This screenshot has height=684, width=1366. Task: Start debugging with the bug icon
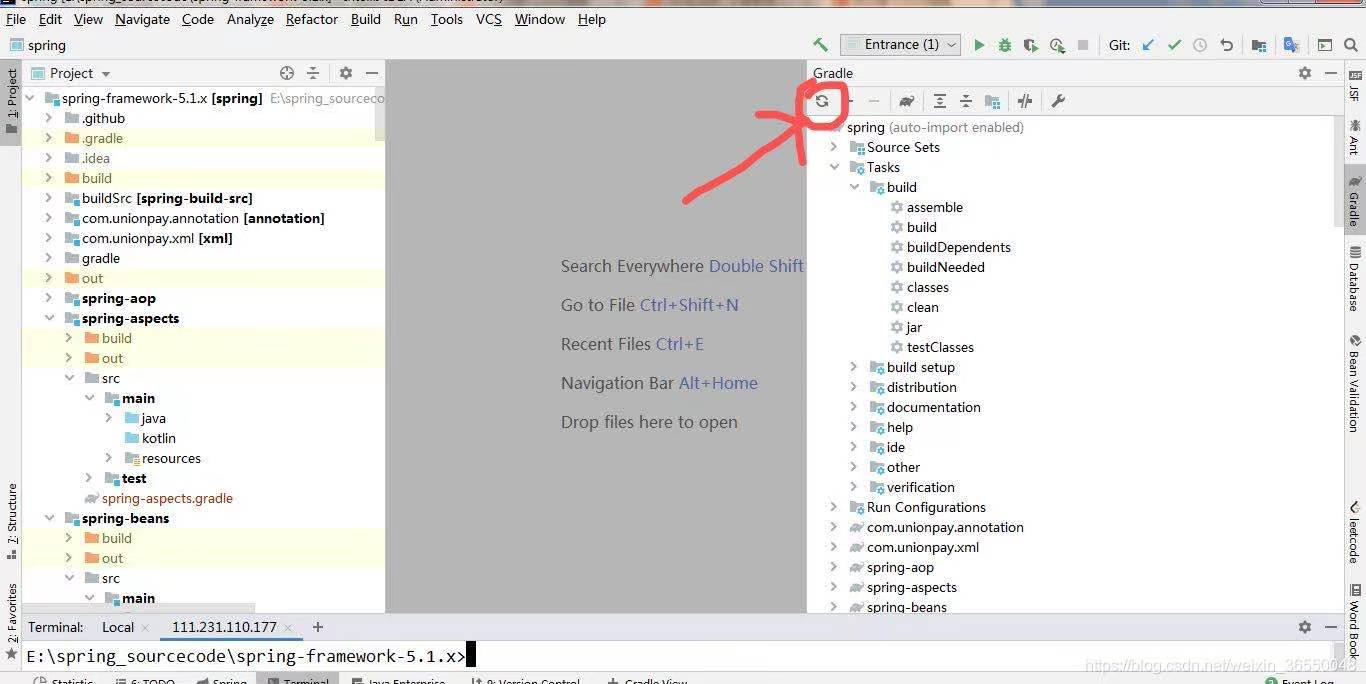[1005, 45]
